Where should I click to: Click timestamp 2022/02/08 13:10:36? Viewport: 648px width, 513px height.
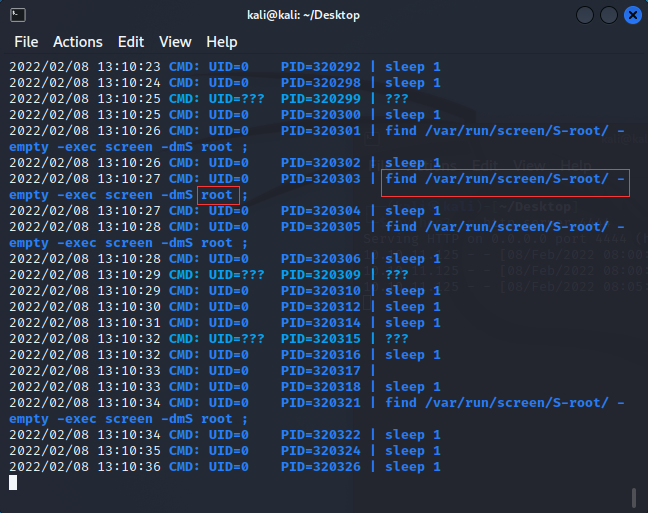click(85, 467)
